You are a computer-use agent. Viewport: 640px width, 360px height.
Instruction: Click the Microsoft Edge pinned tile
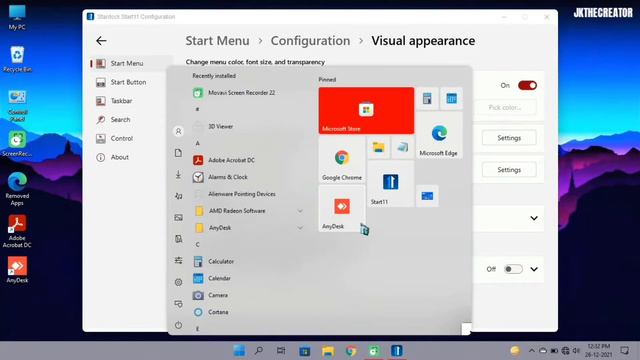pyautogui.click(x=439, y=135)
